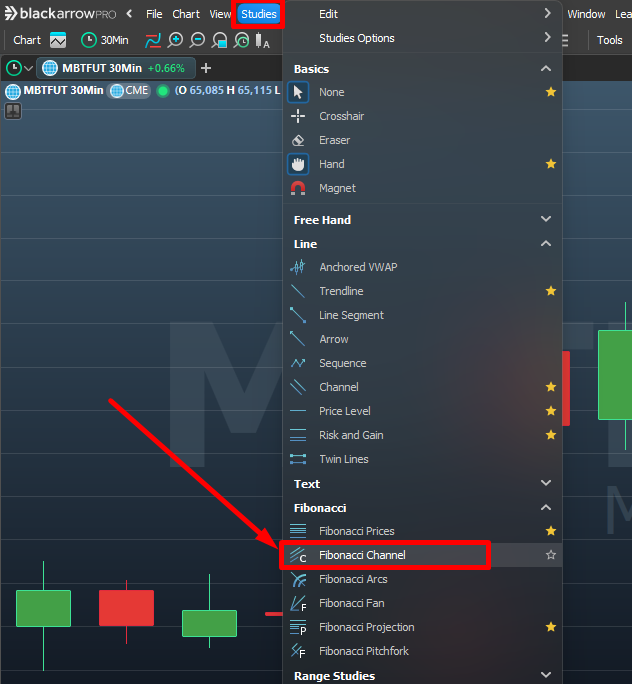Image resolution: width=632 pixels, height=684 pixels.
Task: Click the 30Min interval button
Action: (105, 40)
